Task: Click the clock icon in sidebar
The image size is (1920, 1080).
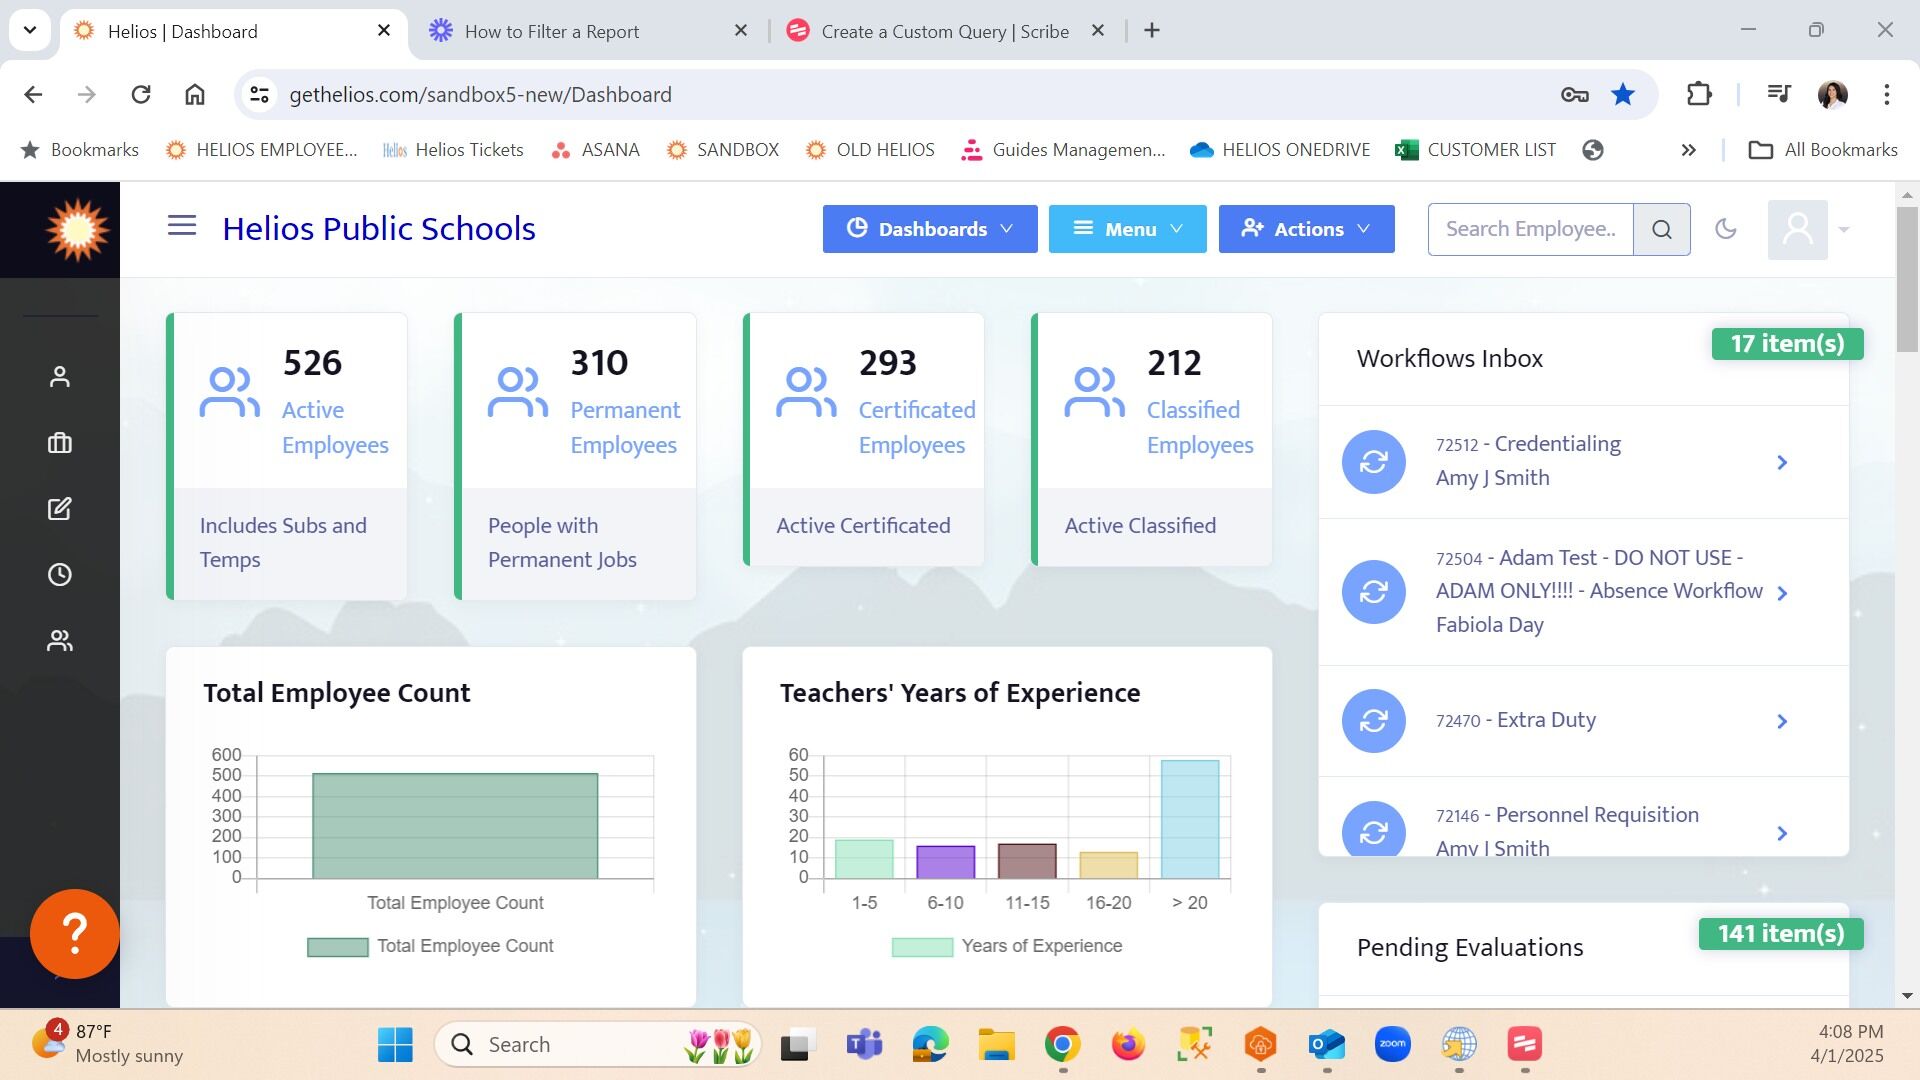Action: point(60,575)
